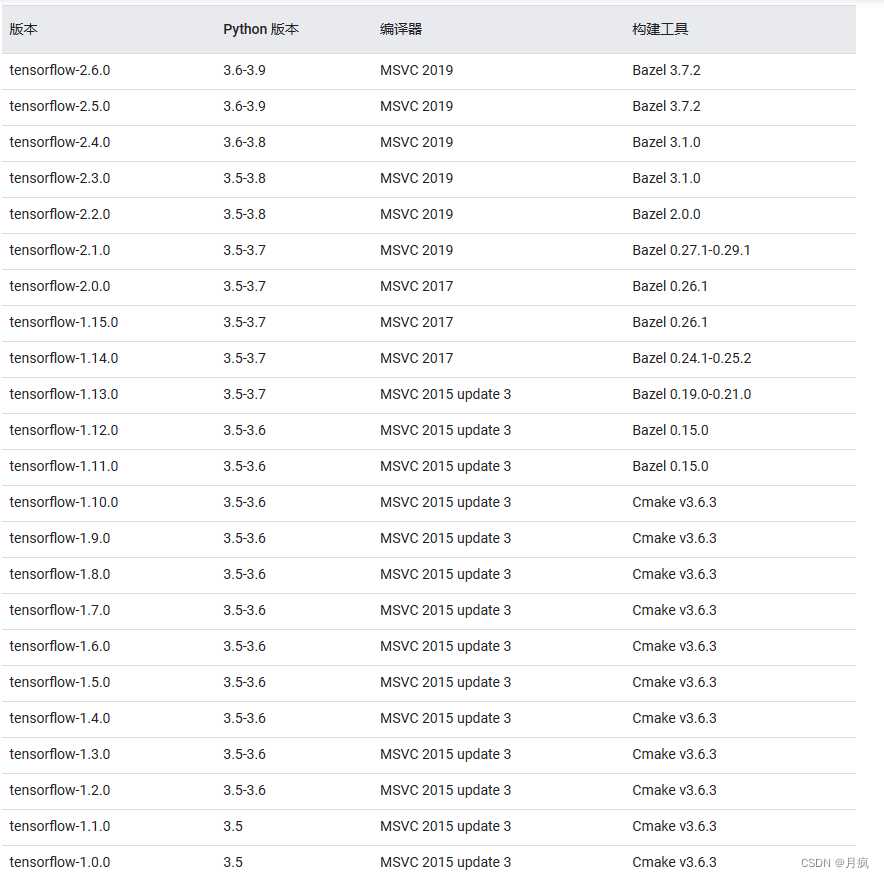This screenshot has width=884, height=878.
Task: Click the 构建工具 column header
Action: coord(660,29)
